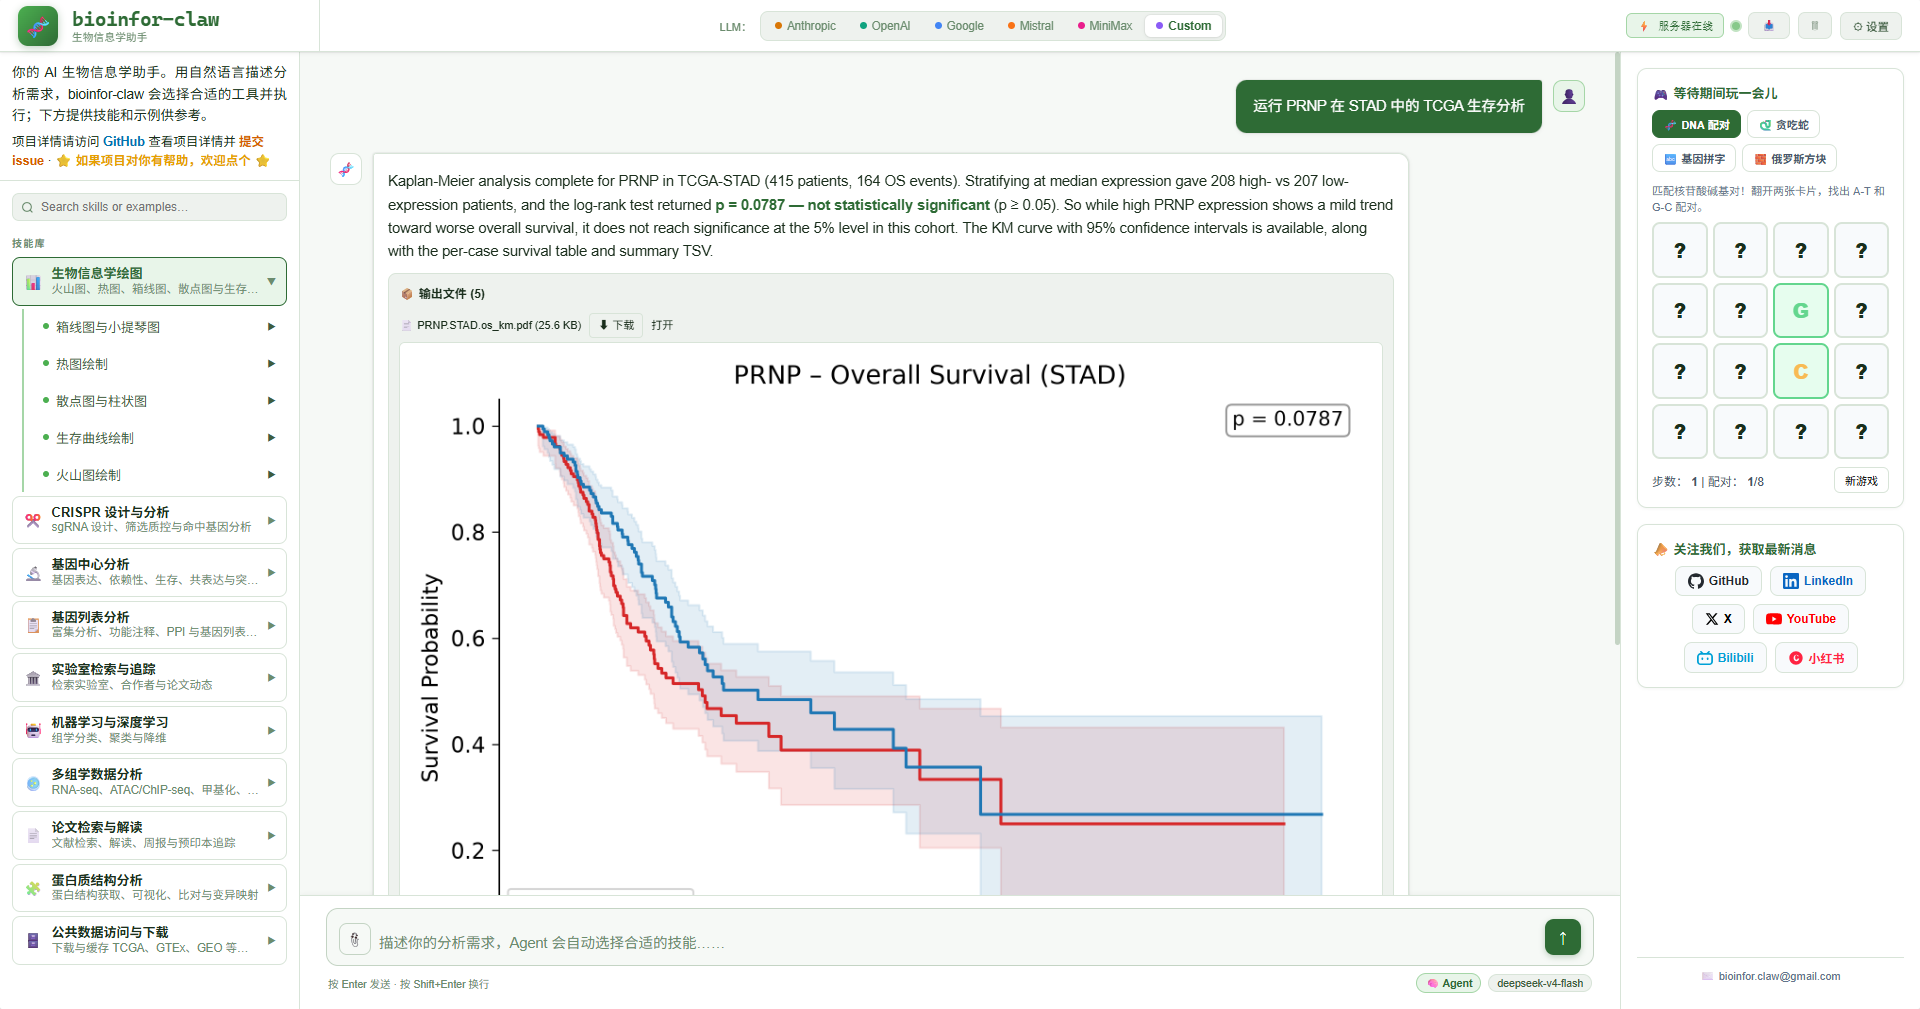1920x1009 pixels.
Task: Select OpenAI as the LLM provider
Action: [885, 26]
